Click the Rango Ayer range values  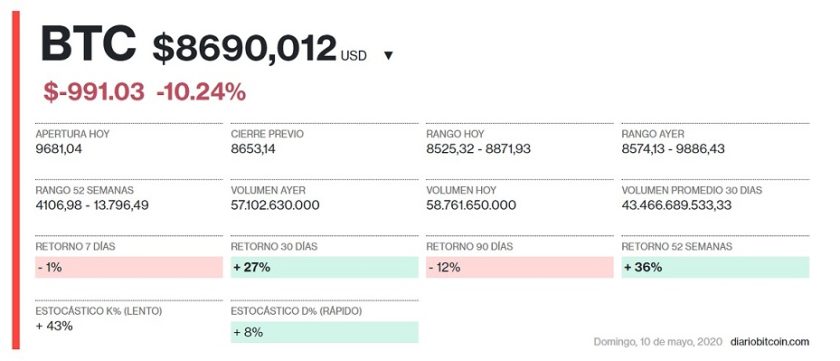[673, 149]
